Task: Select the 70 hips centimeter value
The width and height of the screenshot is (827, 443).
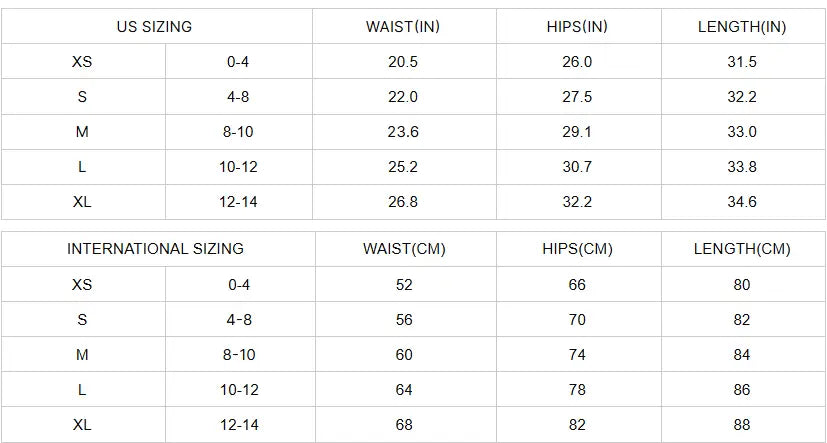Action: click(x=577, y=320)
